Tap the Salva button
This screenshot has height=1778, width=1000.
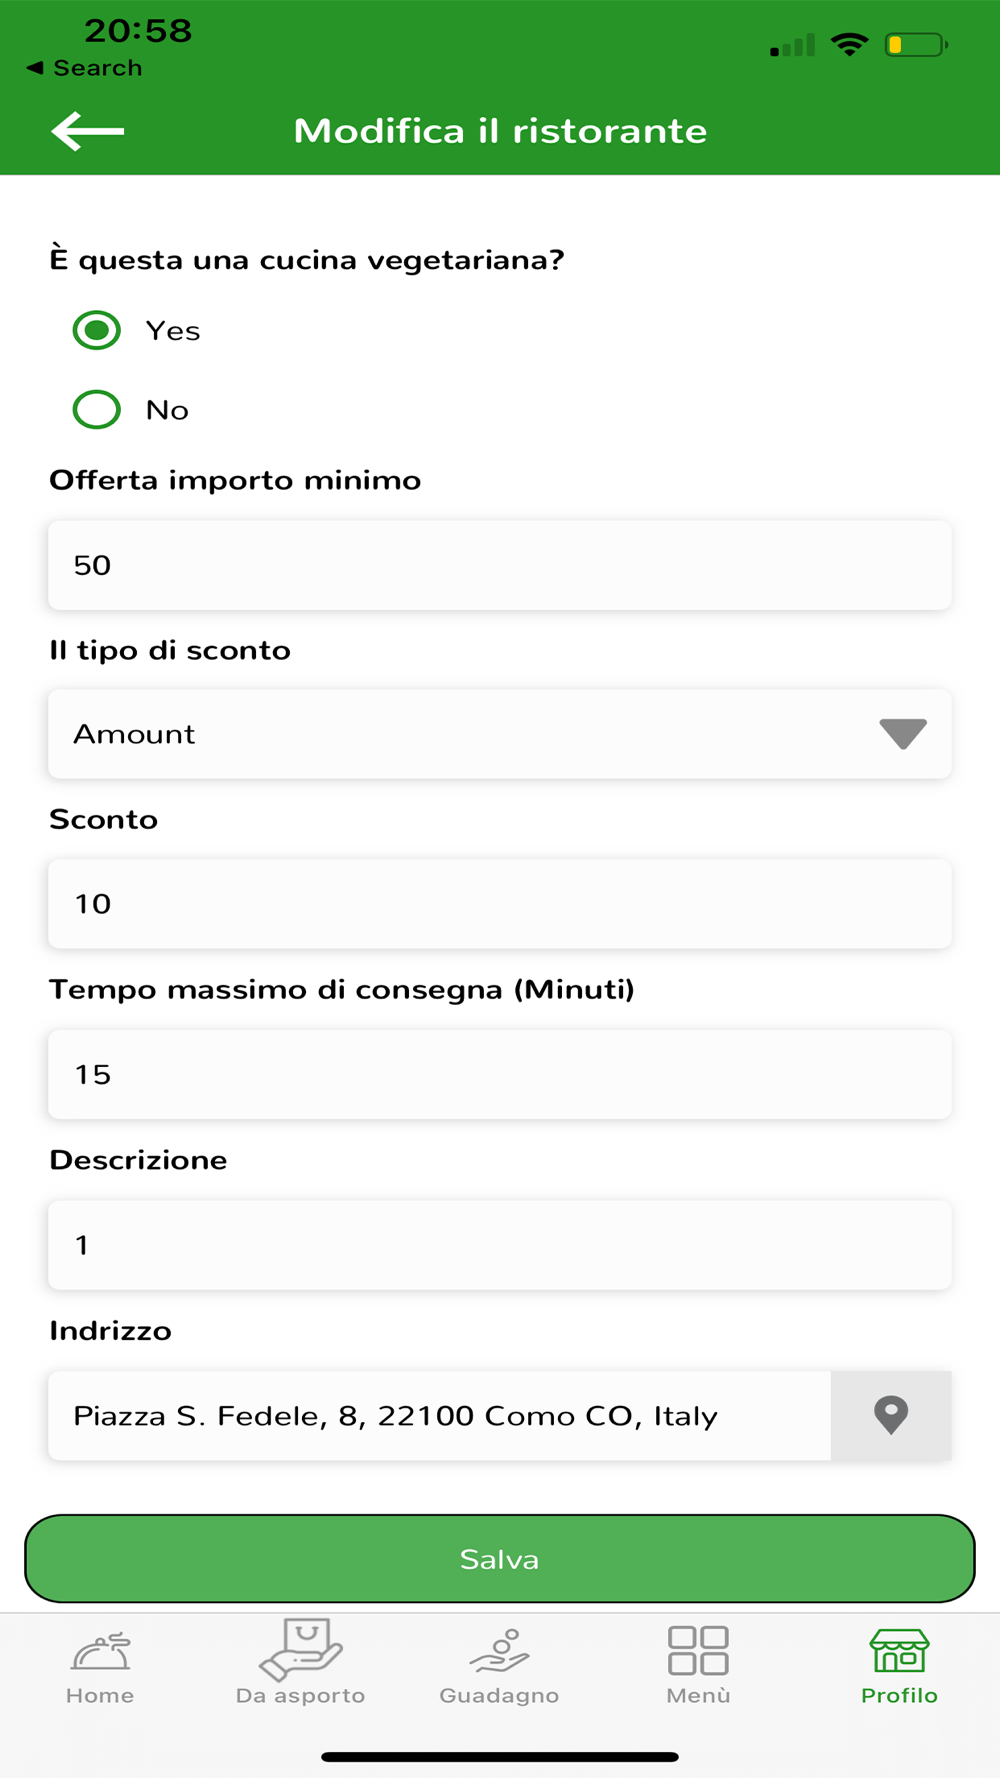click(x=500, y=1558)
